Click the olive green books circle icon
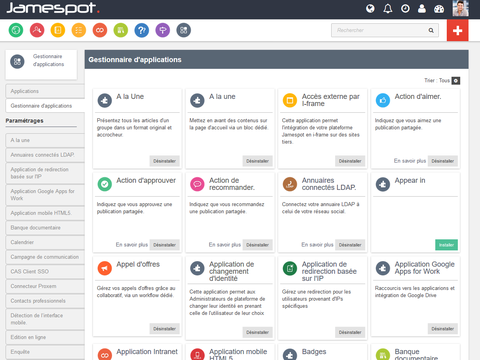The height and width of the screenshot is (360, 480). (121, 30)
